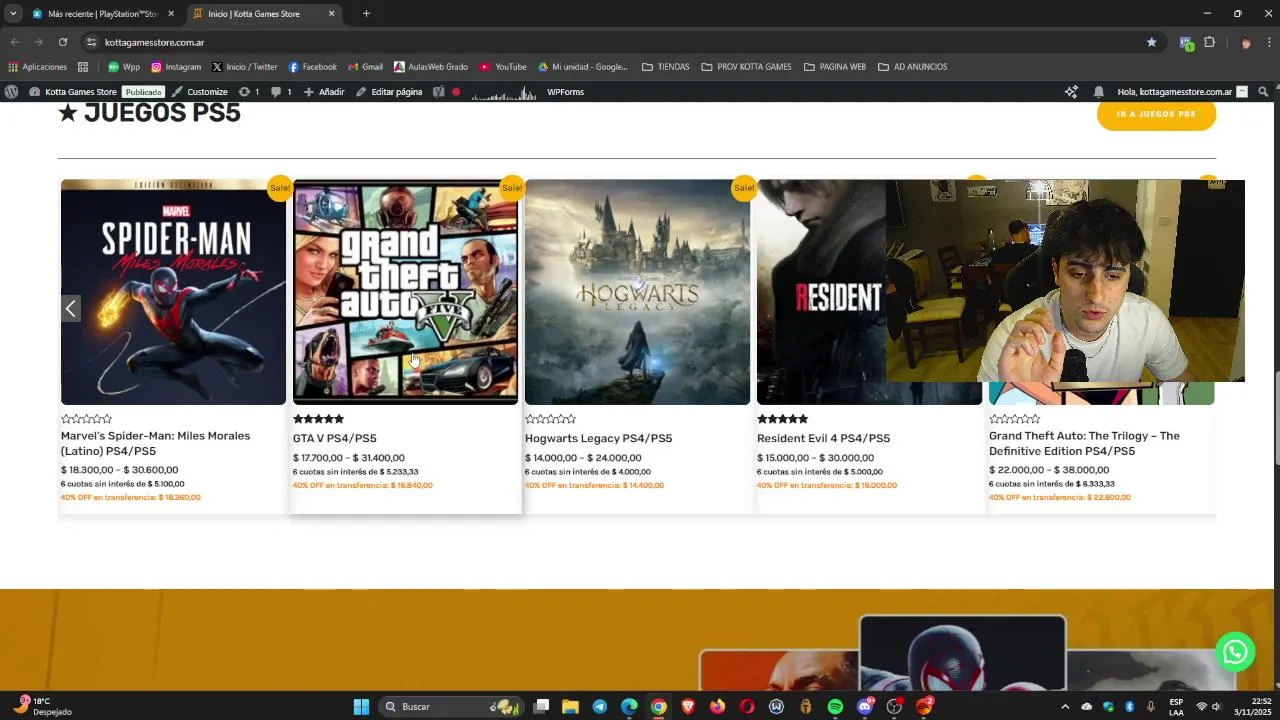Open the GTA V PS4/PS5 product link
The width and height of the screenshot is (1280, 720).
pyautogui.click(x=335, y=438)
